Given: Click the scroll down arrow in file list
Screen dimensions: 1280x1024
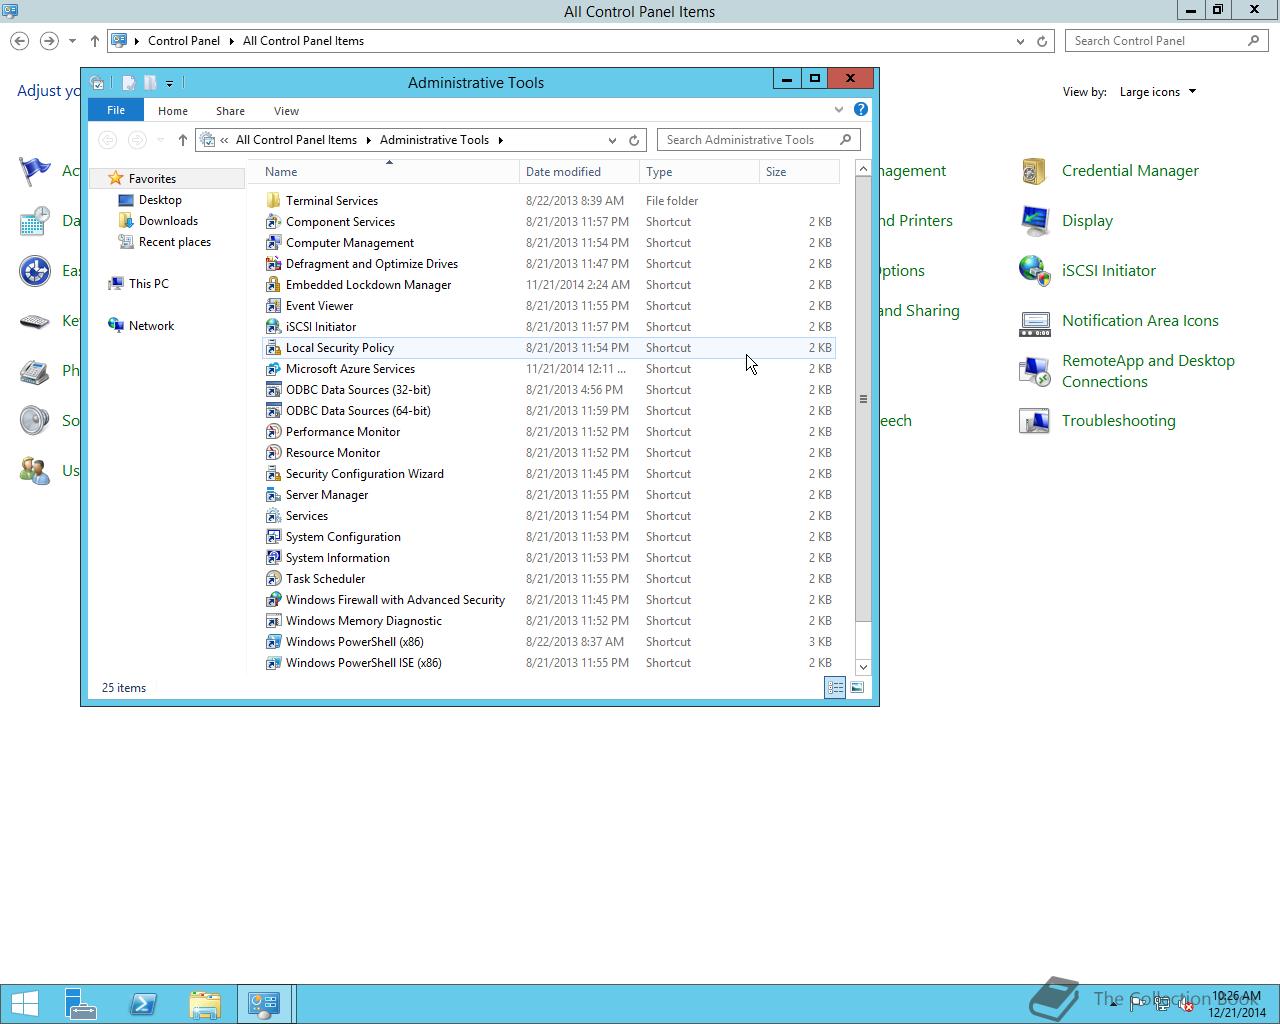Looking at the screenshot, I should (863, 667).
